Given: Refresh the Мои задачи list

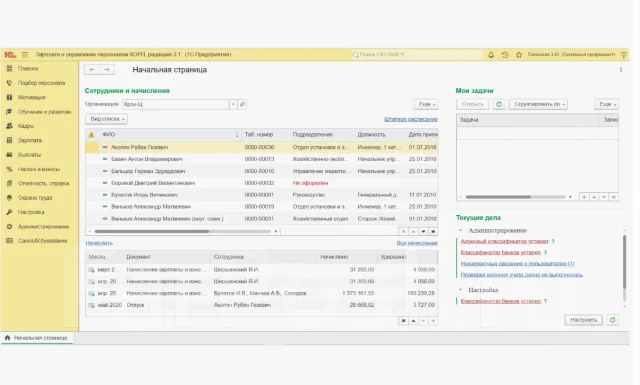Looking at the screenshot, I should (499, 104).
